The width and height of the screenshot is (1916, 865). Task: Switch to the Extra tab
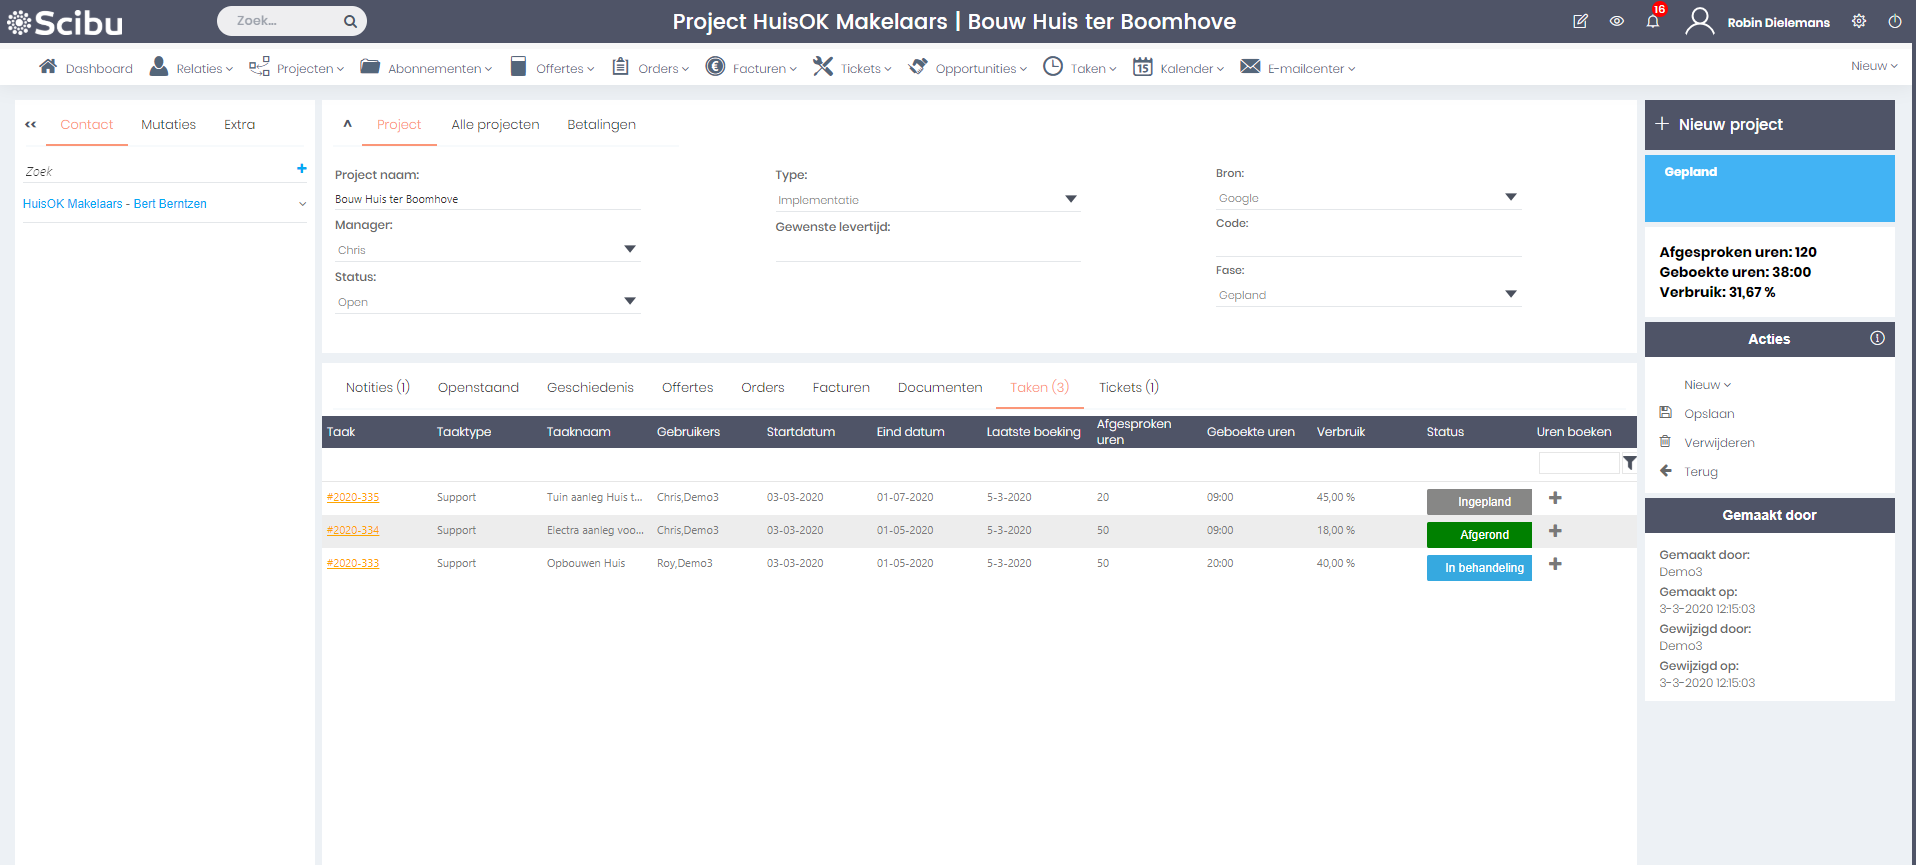[239, 125]
